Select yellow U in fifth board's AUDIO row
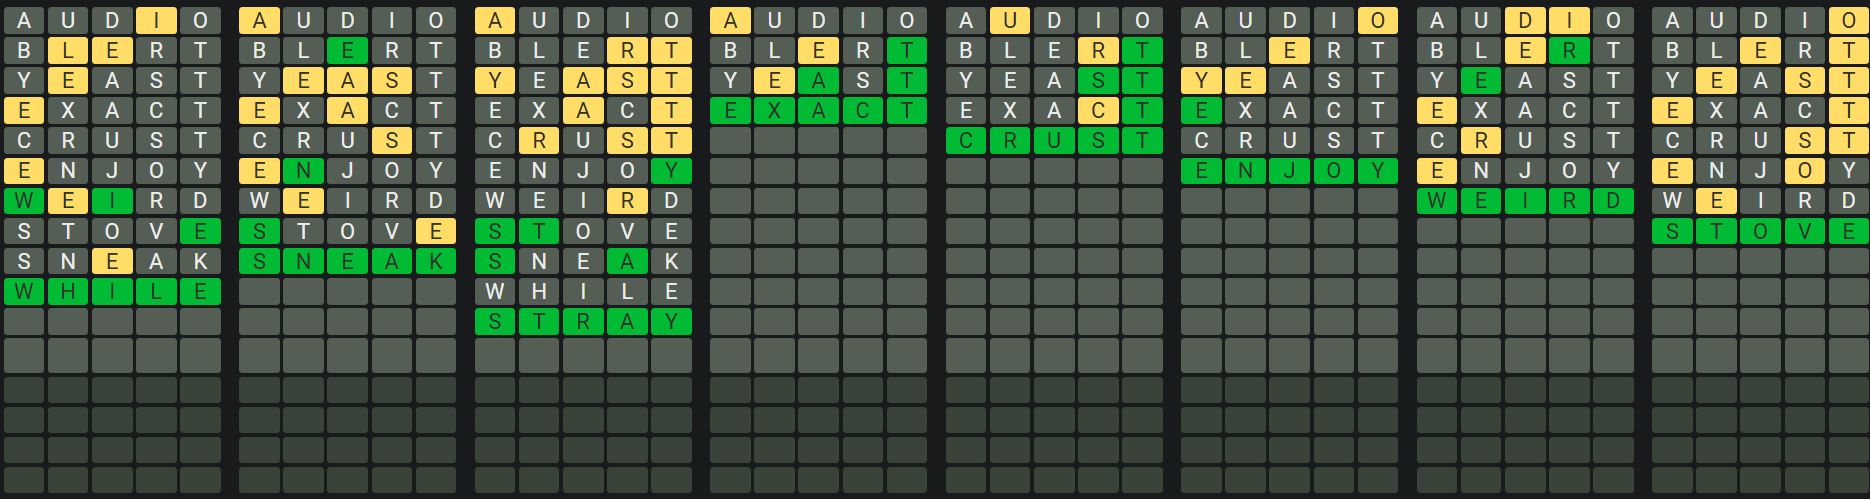1870x499 pixels. tap(1010, 20)
